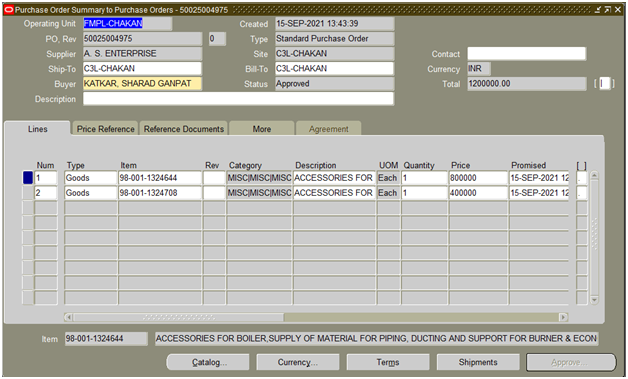Click the descriptive flexfield box beside Total

point(605,84)
